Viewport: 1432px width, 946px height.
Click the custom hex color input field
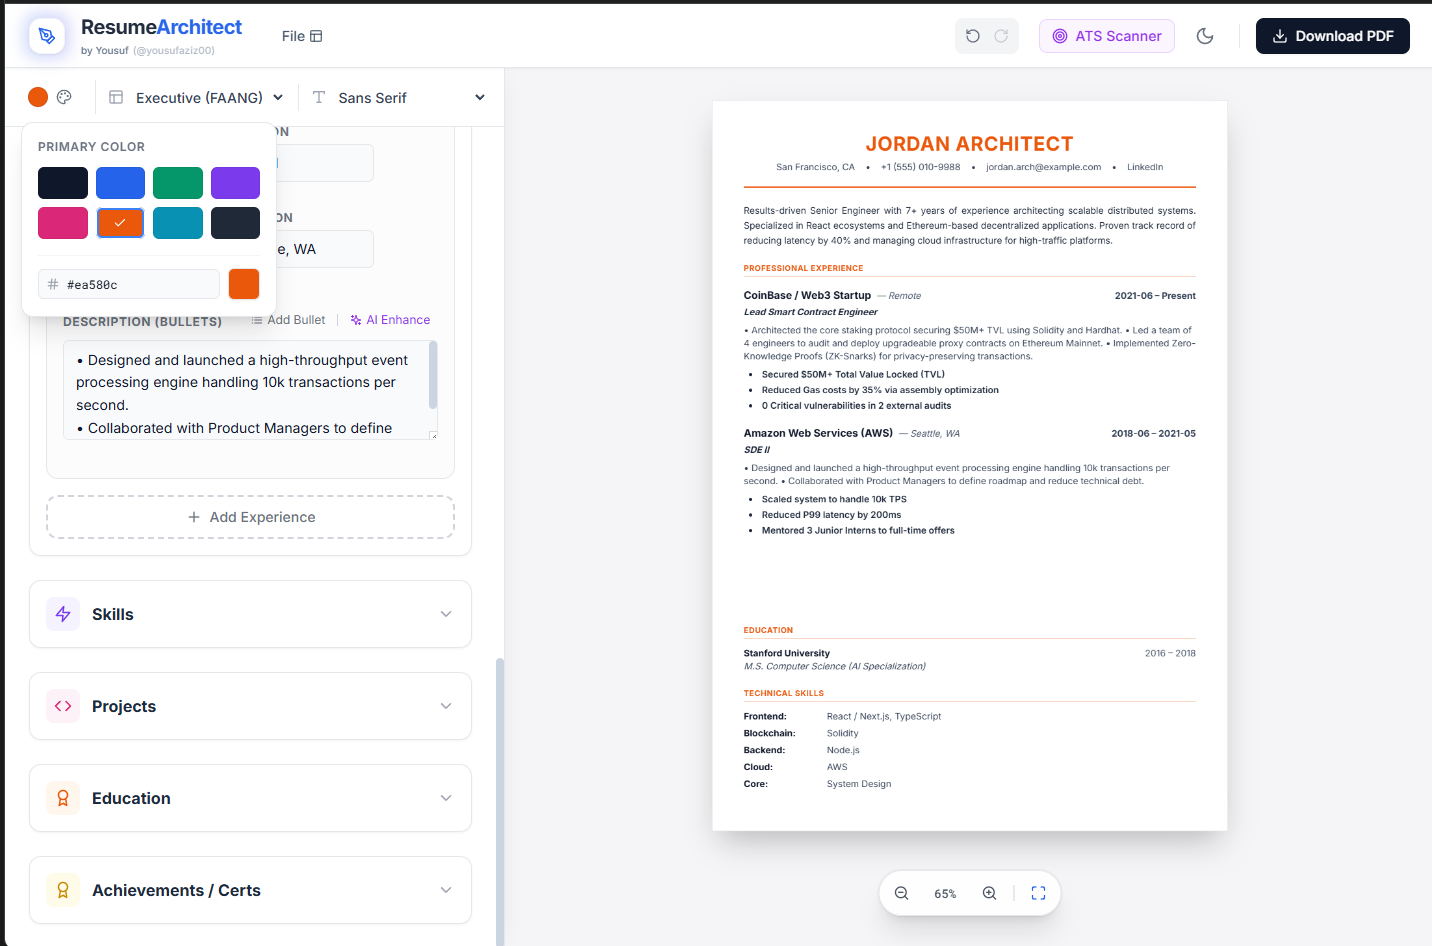(128, 284)
